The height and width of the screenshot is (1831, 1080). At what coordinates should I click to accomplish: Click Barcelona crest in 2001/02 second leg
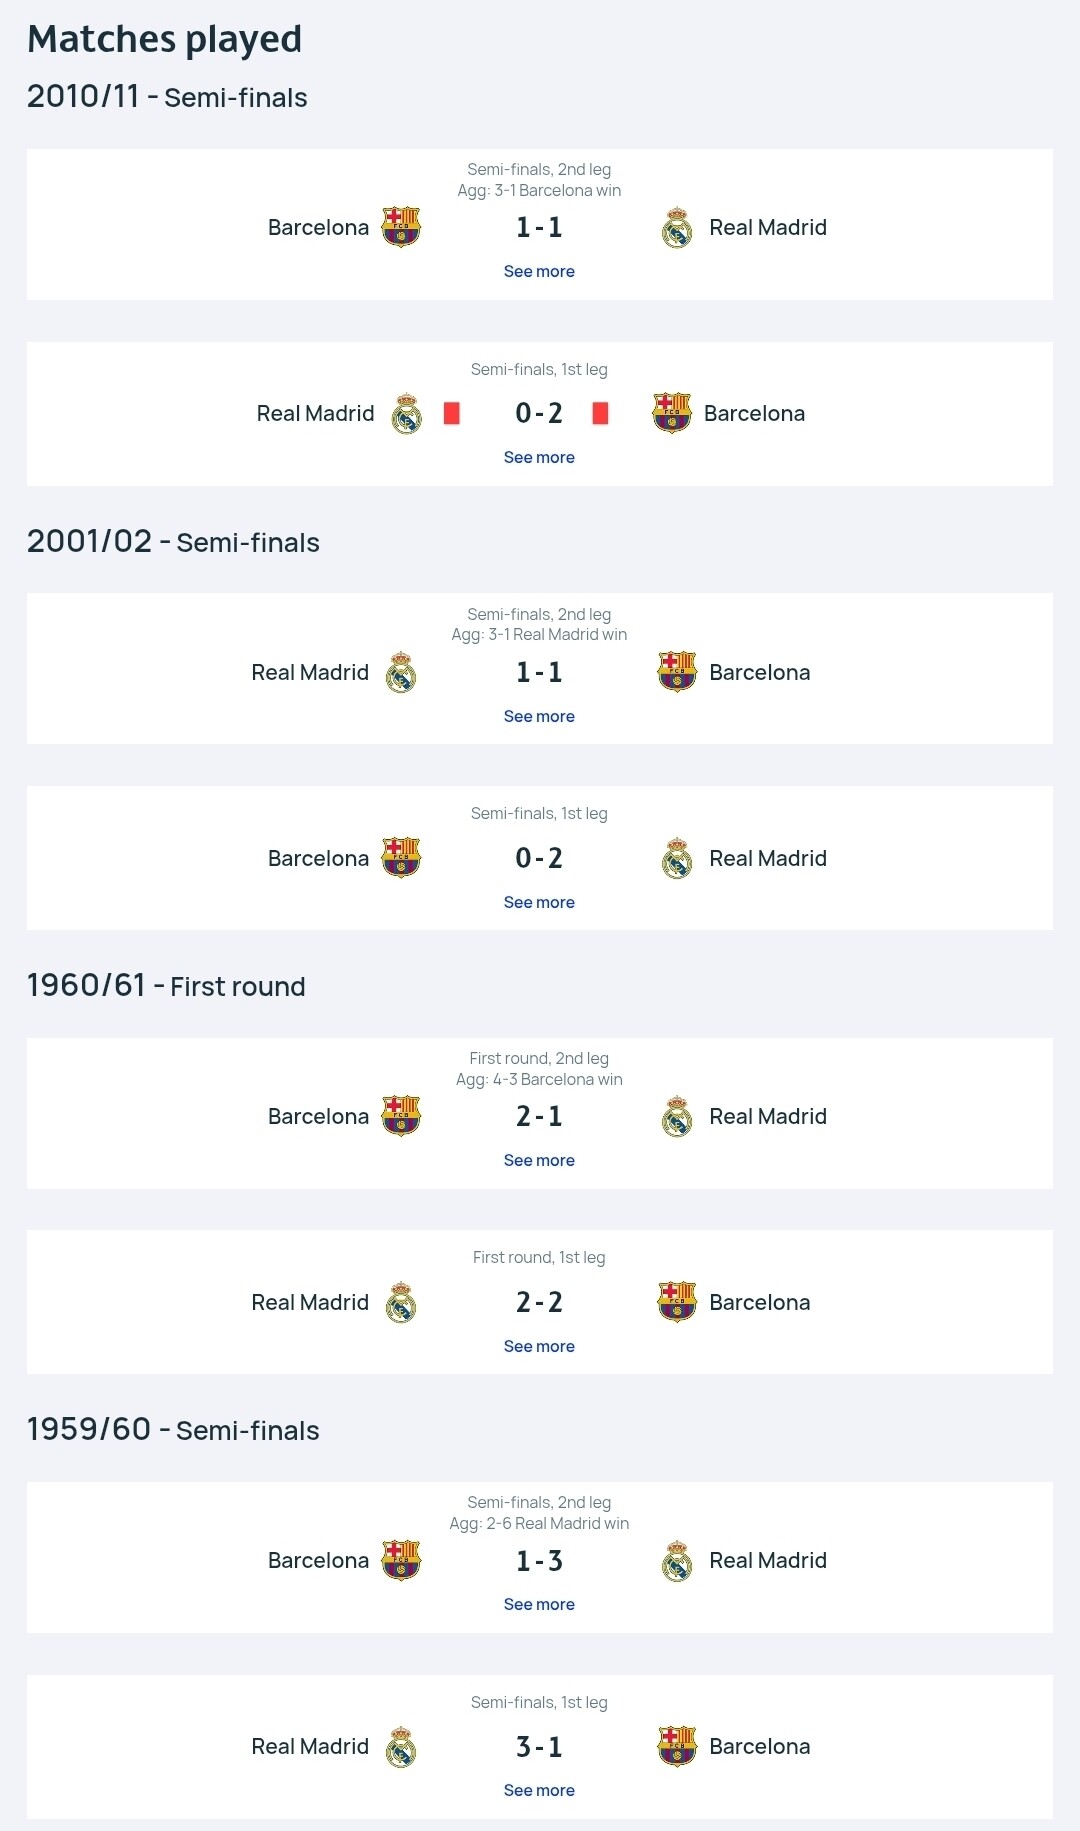[x=677, y=672]
